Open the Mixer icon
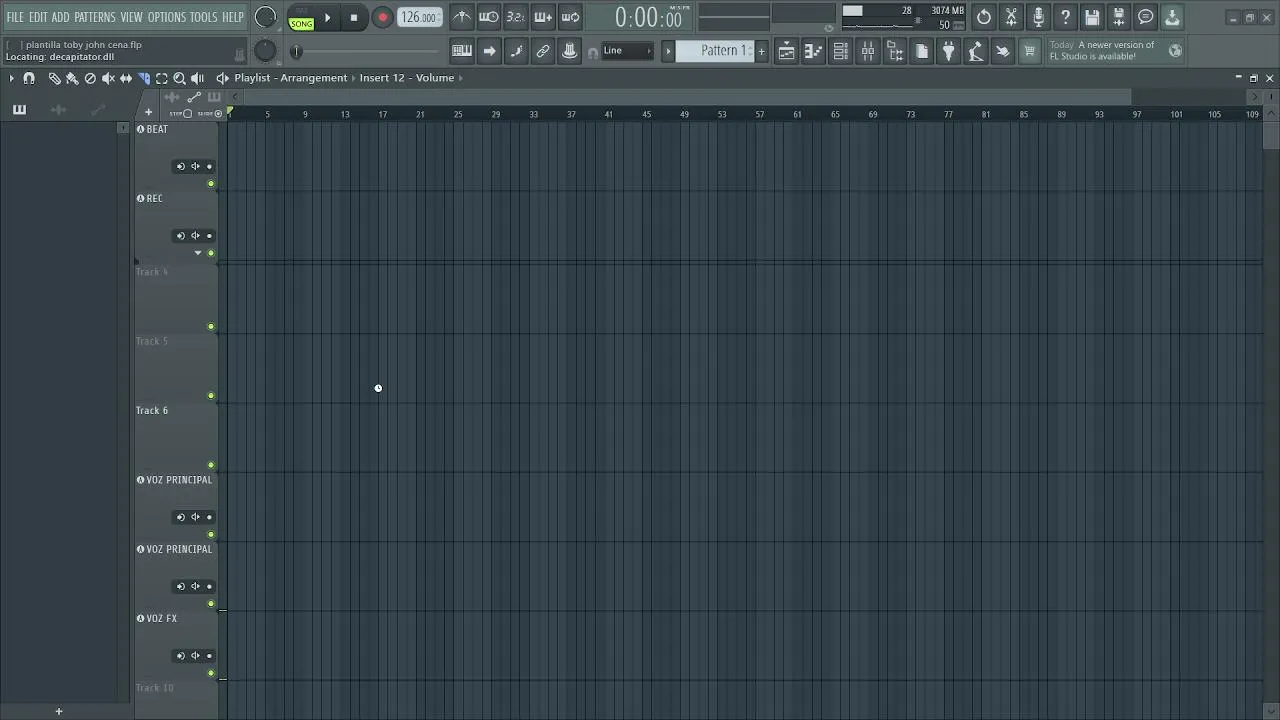 click(x=868, y=51)
